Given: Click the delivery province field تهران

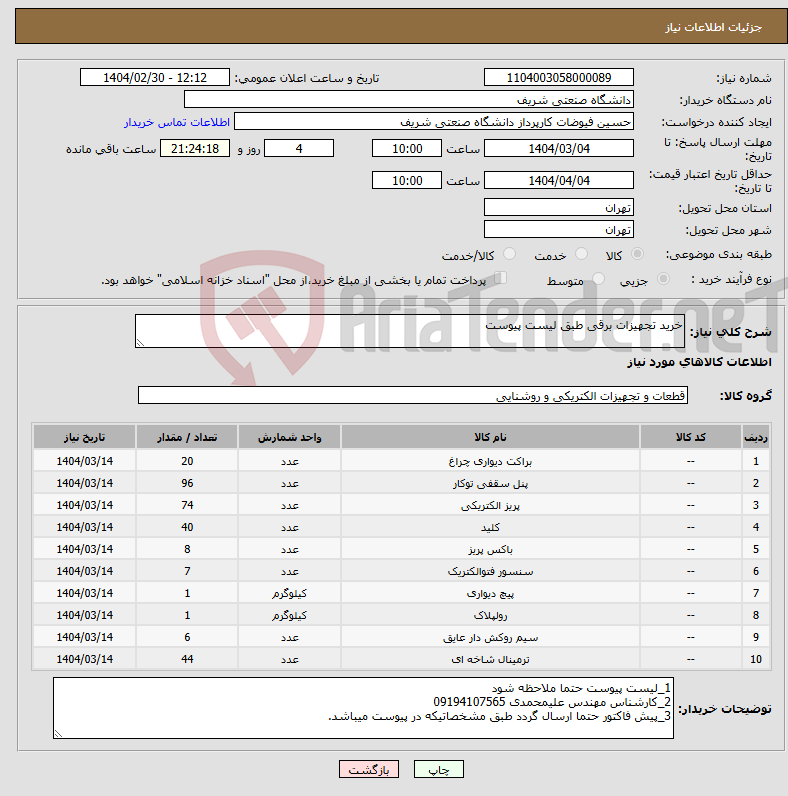Looking at the screenshot, I should (559, 208).
